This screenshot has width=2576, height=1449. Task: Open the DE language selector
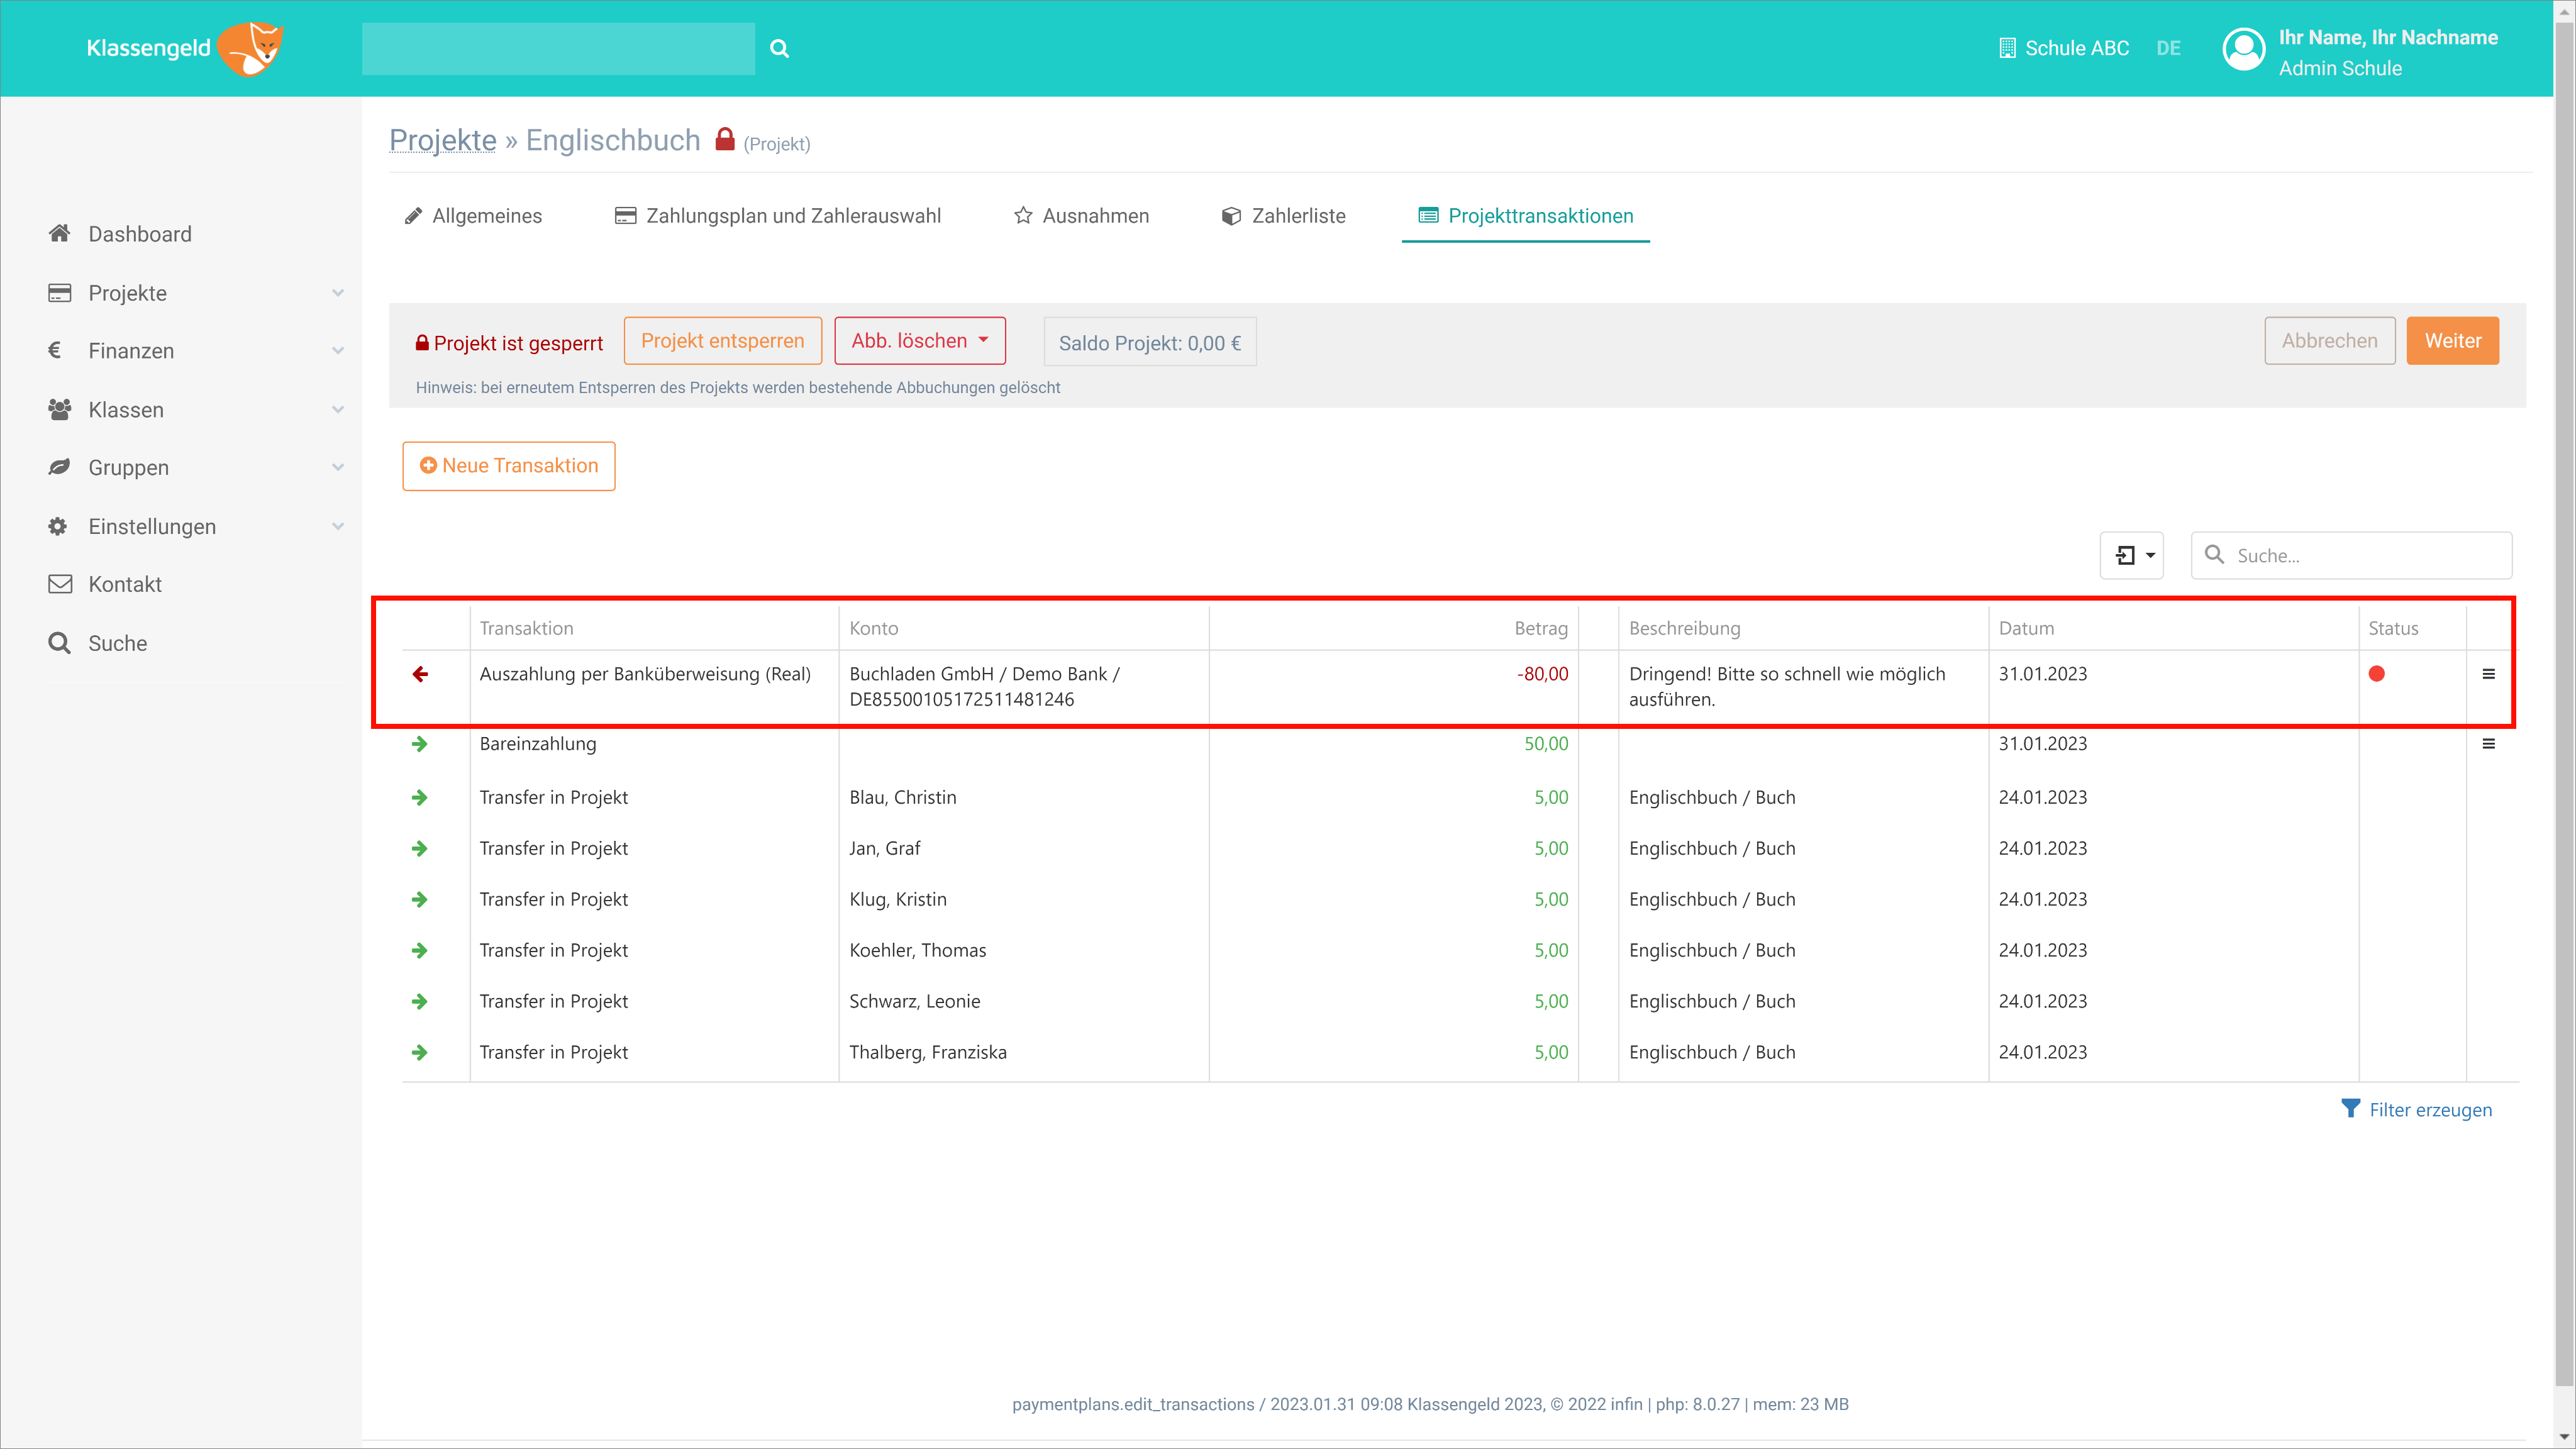[x=2168, y=48]
